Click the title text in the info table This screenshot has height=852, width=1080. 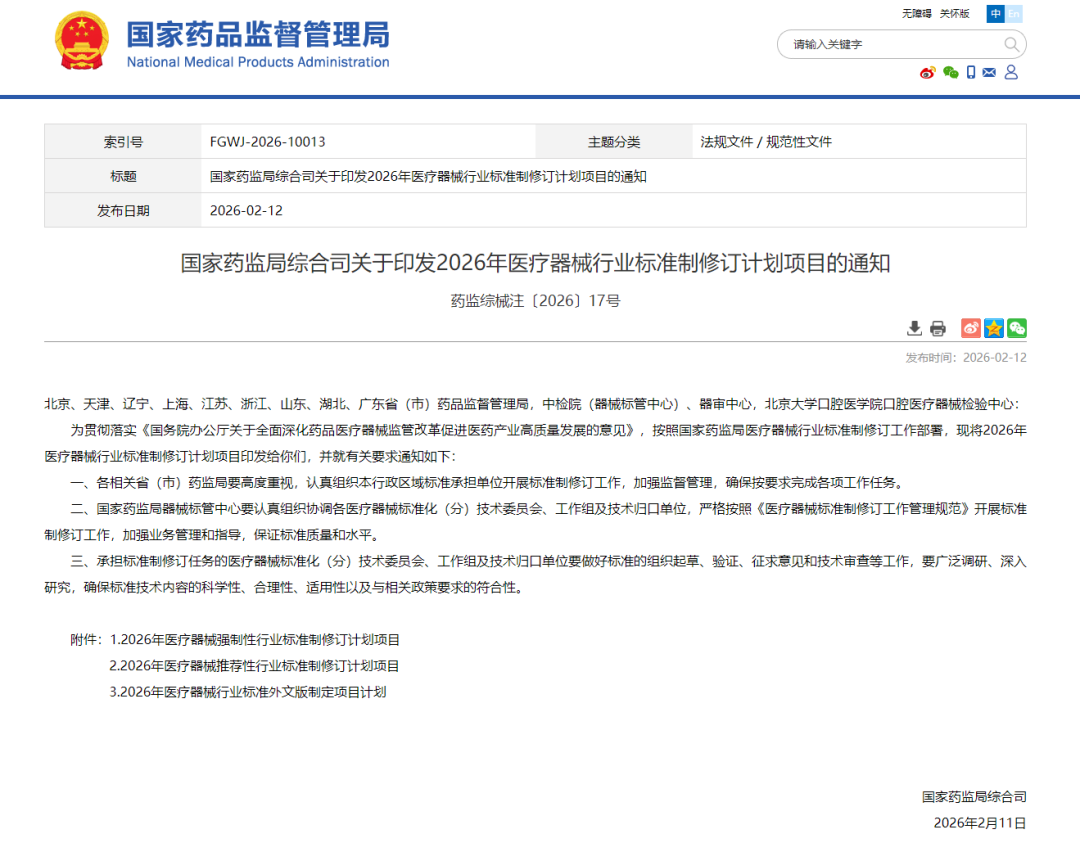click(428, 176)
